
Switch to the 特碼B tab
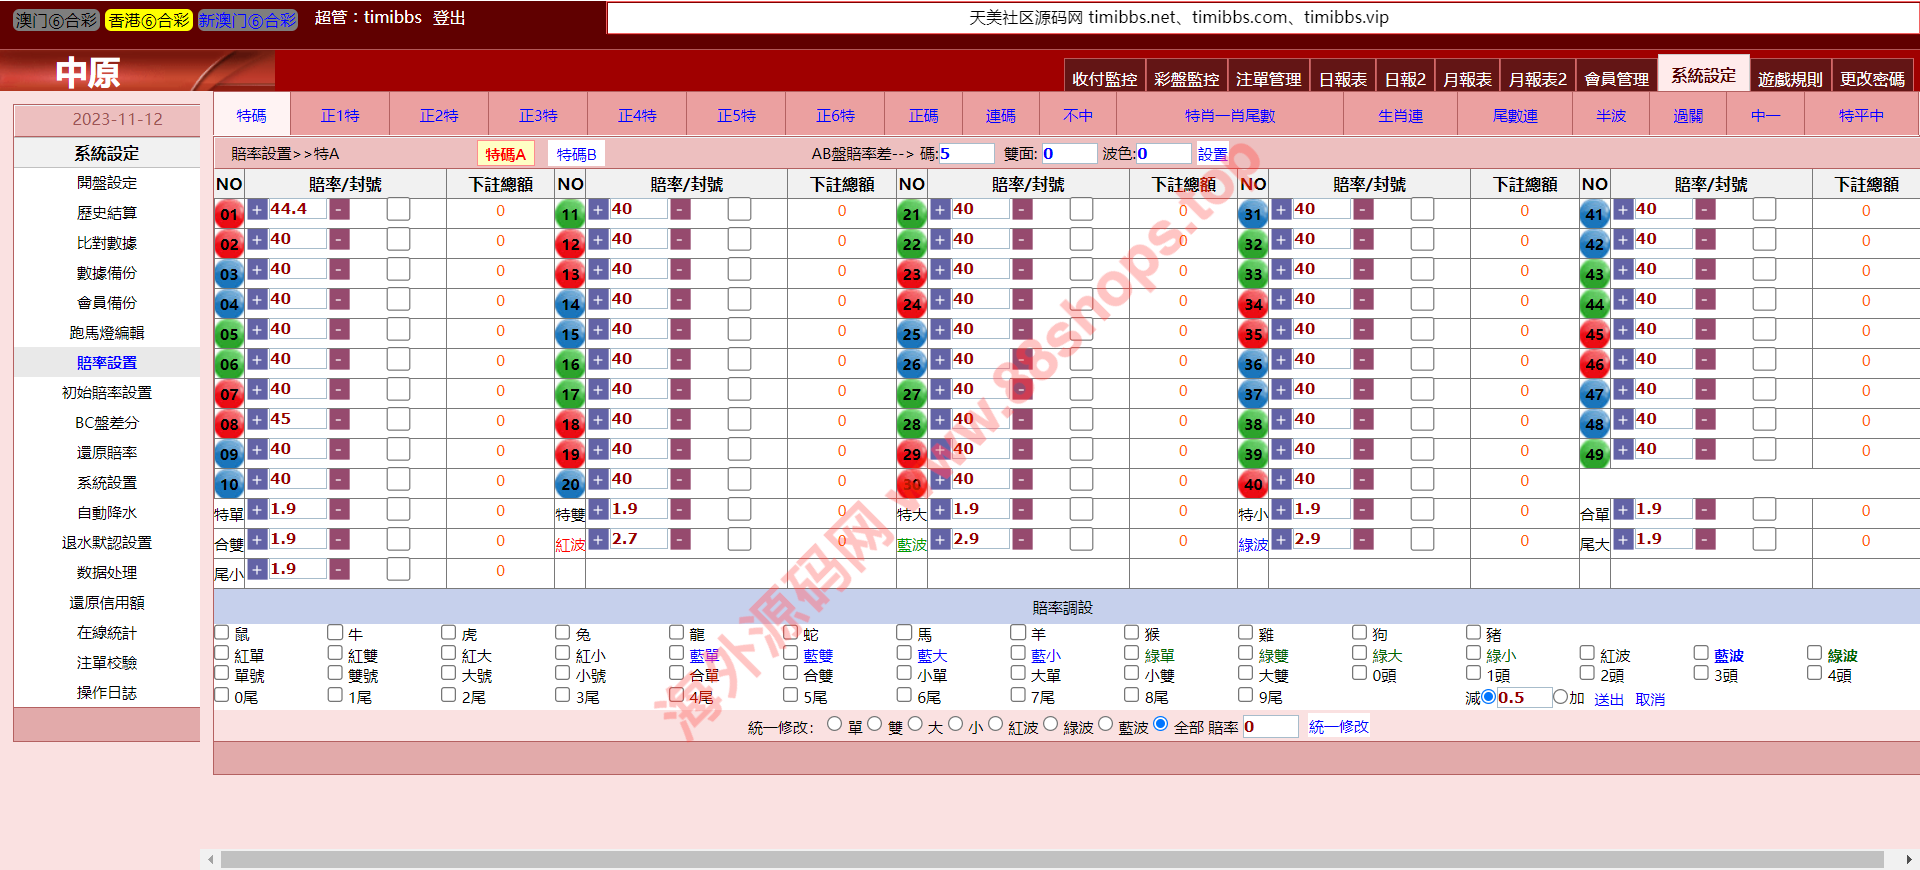click(x=576, y=154)
